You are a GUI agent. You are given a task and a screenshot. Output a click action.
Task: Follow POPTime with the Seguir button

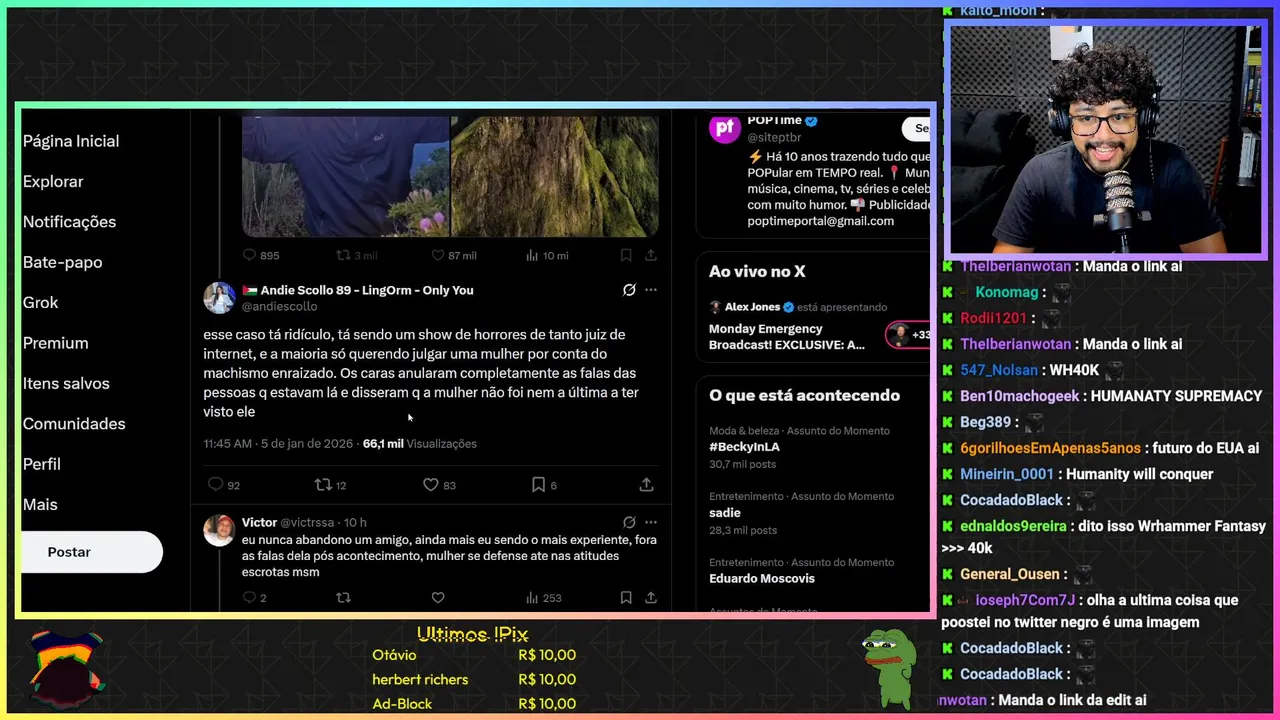pos(917,128)
